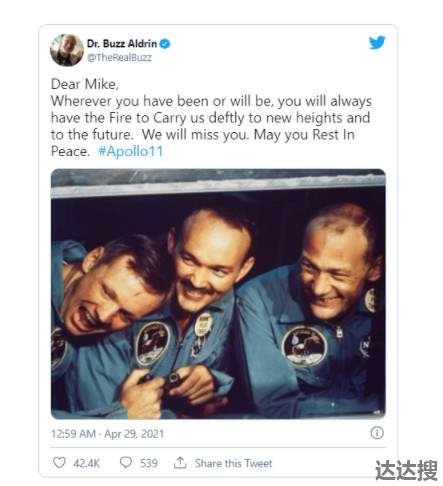
Task: Click the 42.4K likes count
Action: [87, 463]
